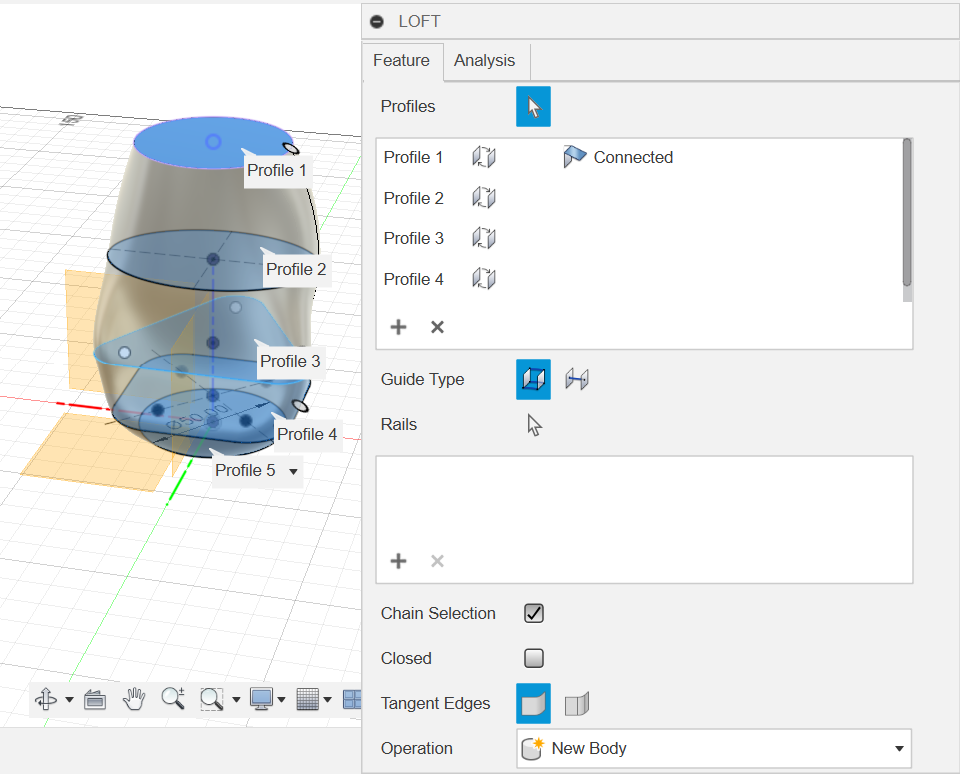
Task: Open the grid and snaps dropdown arrow
Action: [x=327, y=699]
